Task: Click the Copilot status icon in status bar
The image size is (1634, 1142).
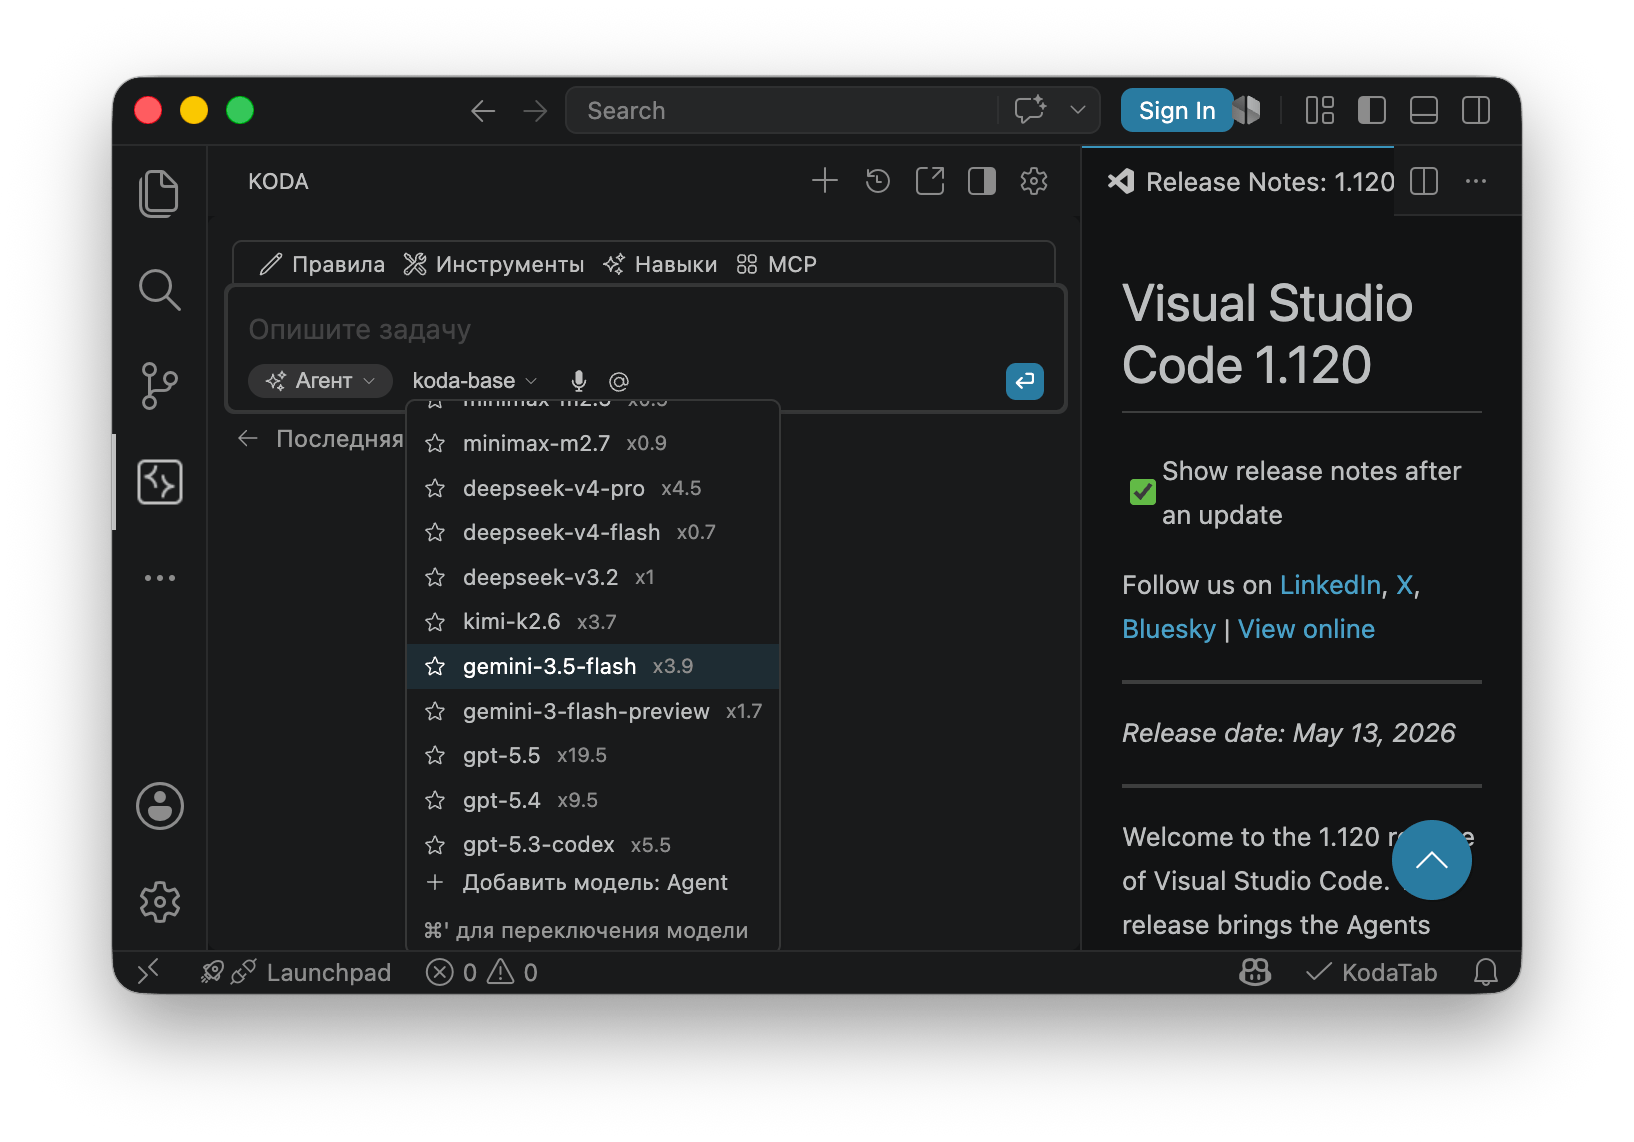Action: tap(1255, 972)
